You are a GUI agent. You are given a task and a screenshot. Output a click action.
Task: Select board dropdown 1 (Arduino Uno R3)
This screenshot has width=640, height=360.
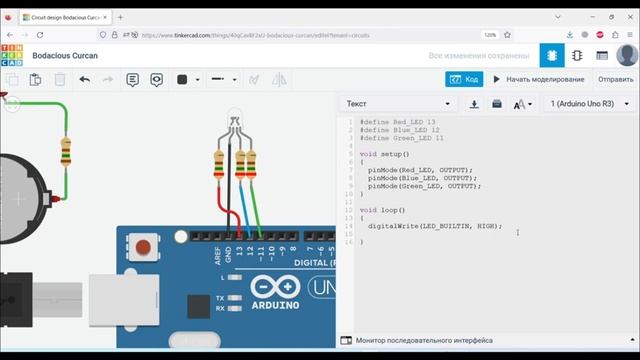590,104
